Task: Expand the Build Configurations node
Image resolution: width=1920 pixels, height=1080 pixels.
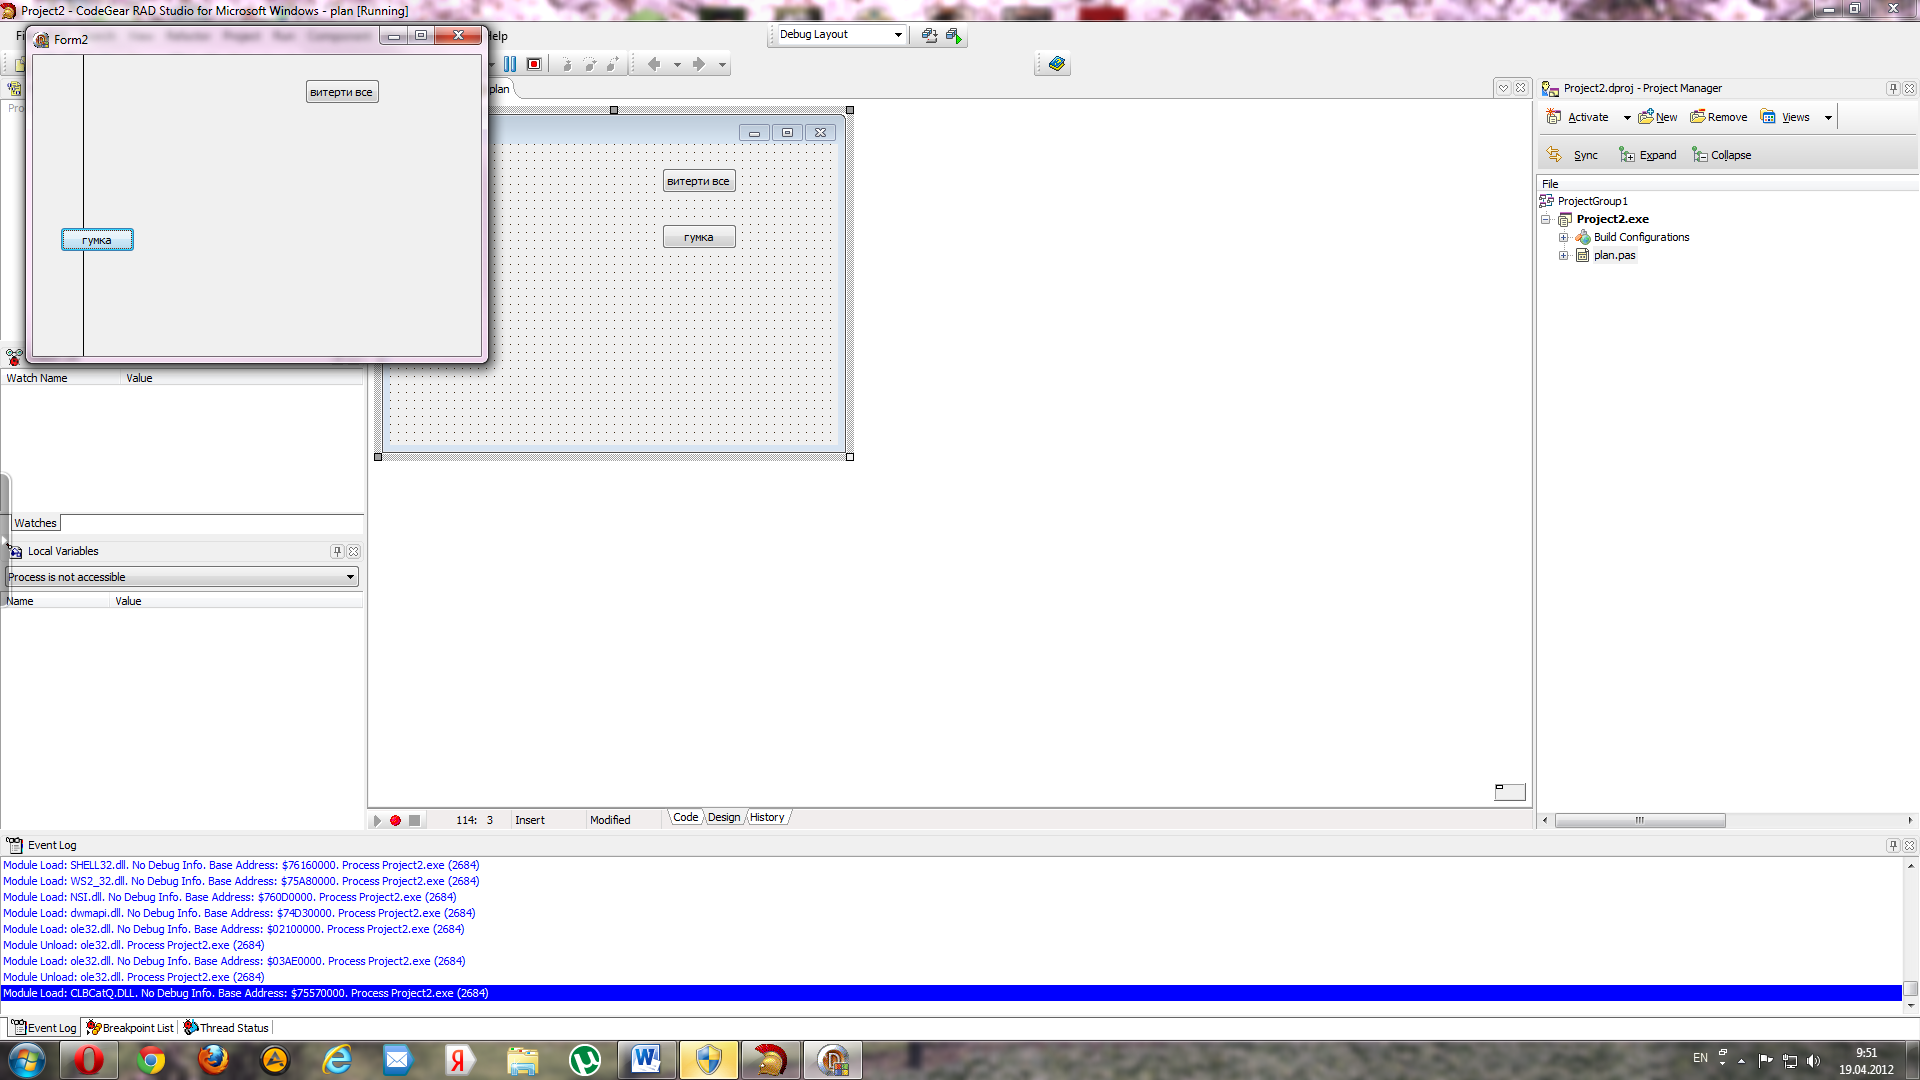Action: coord(1564,237)
